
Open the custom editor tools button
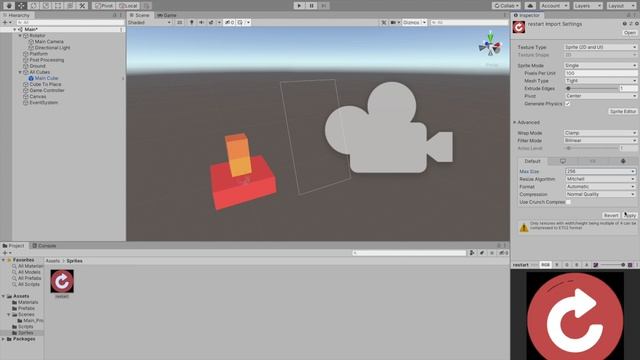click(x=82, y=6)
